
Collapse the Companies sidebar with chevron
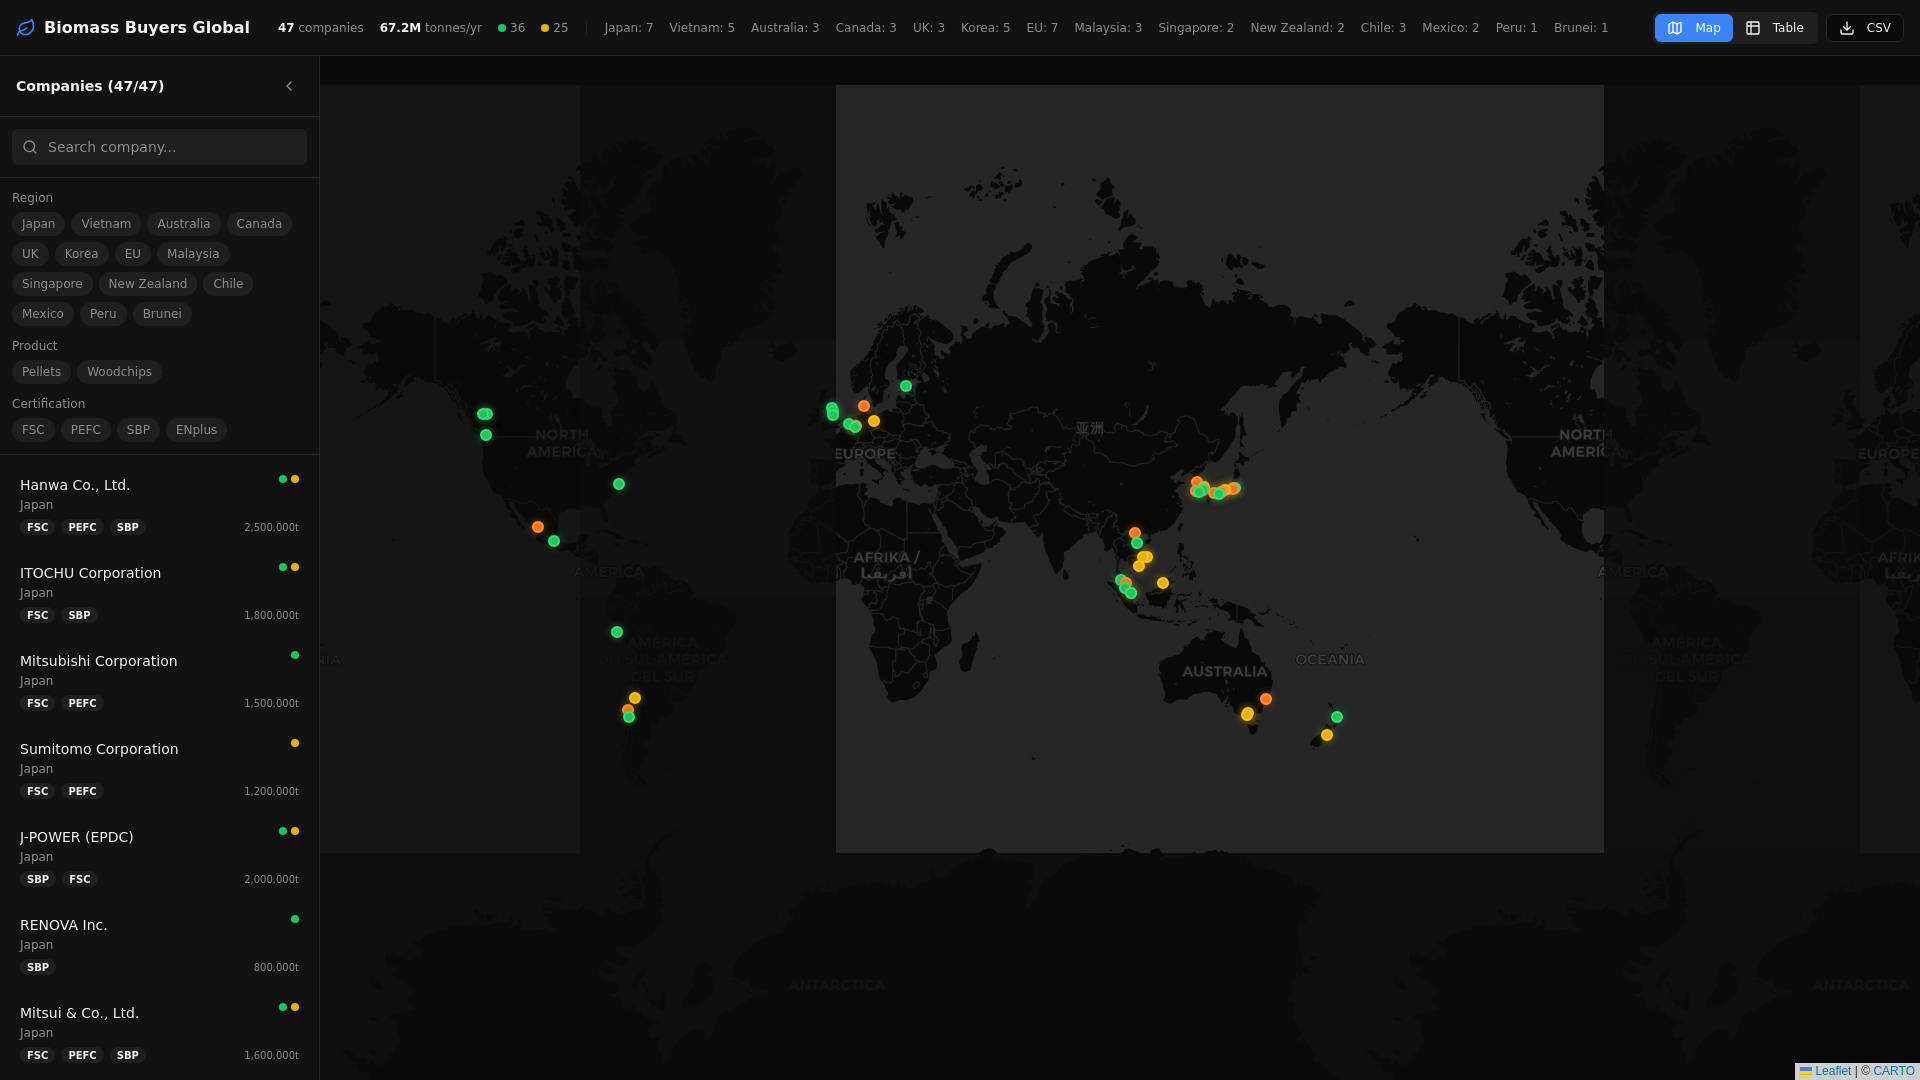289,86
